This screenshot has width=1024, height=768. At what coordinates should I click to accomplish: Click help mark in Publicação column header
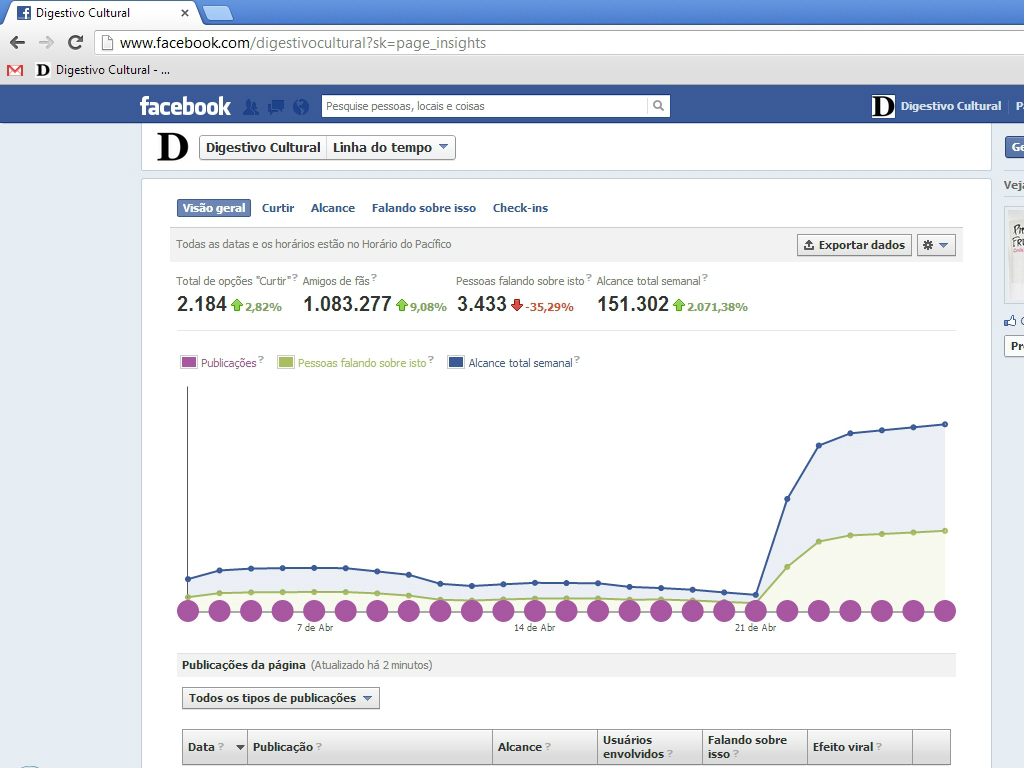tap(319, 746)
